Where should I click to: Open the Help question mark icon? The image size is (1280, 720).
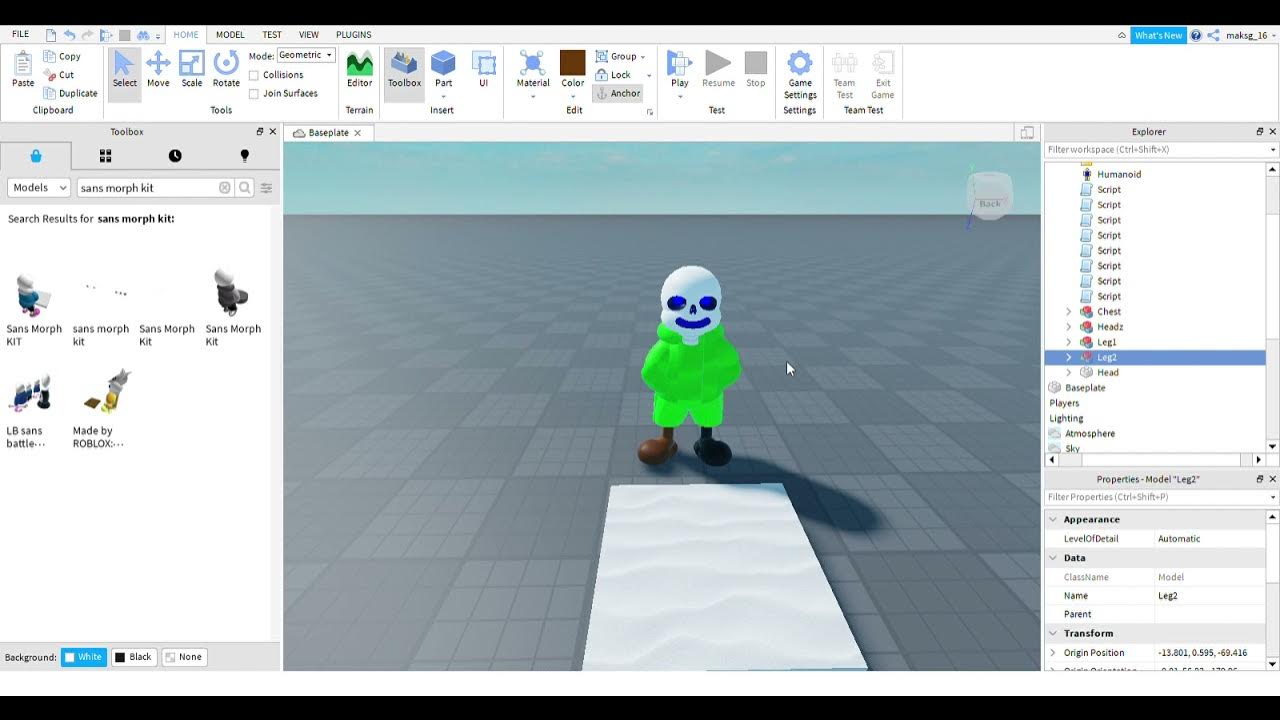click(x=1196, y=35)
